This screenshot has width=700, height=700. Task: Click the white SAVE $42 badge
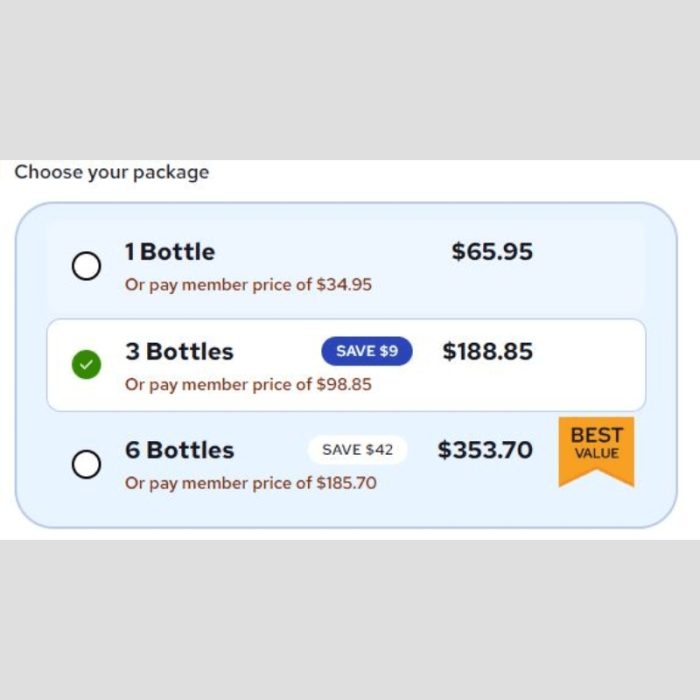(x=357, y=450)
